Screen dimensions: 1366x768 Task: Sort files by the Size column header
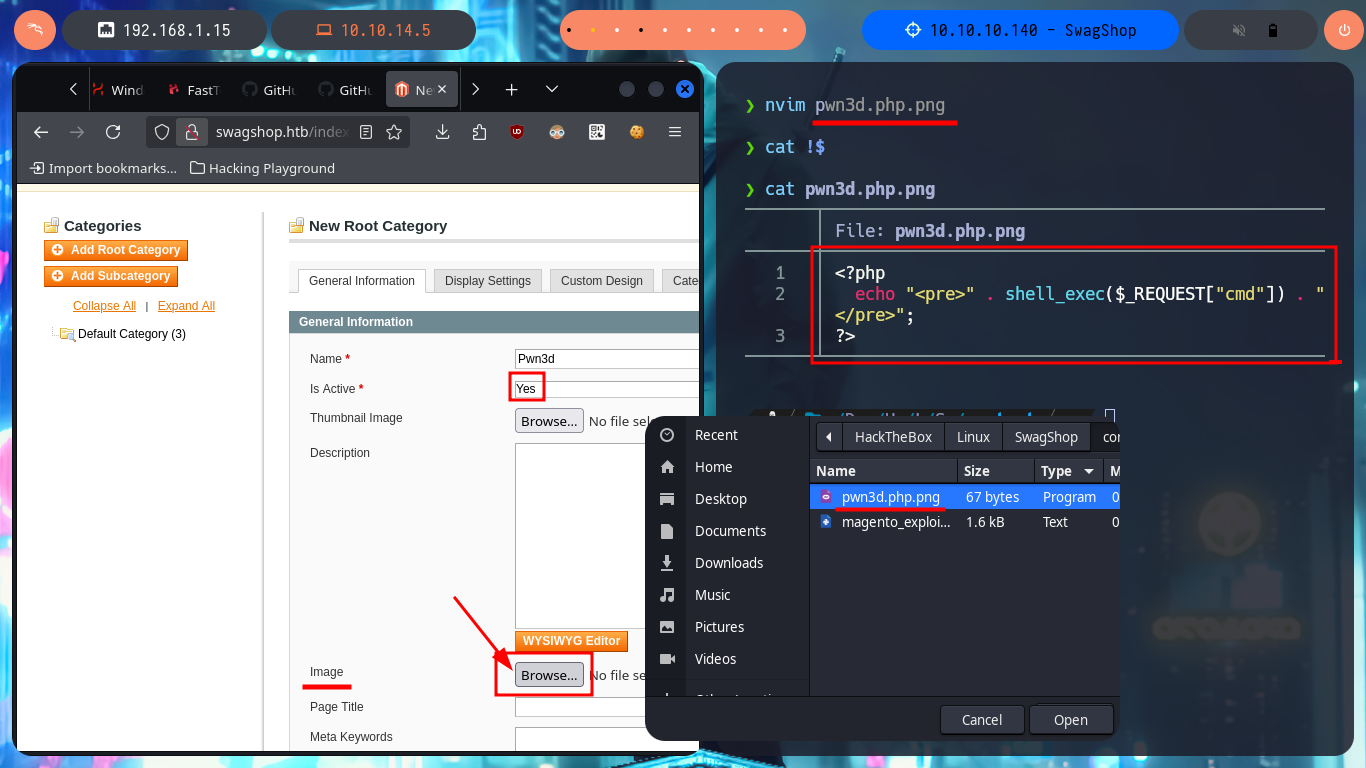996,471
